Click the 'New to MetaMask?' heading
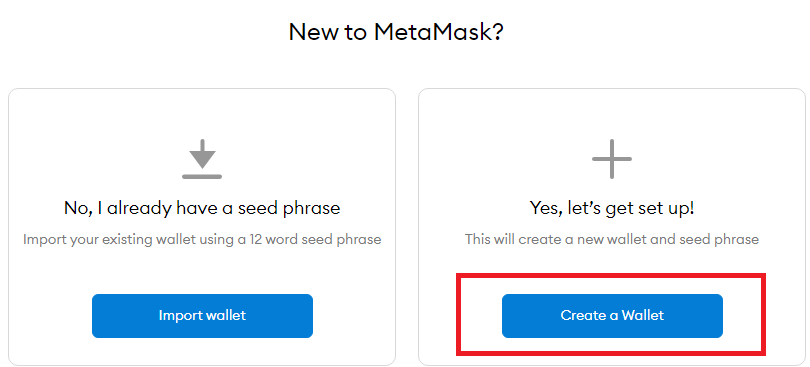Image resolution: width=810 pixels, height=367 pixels. click(396, 32)
